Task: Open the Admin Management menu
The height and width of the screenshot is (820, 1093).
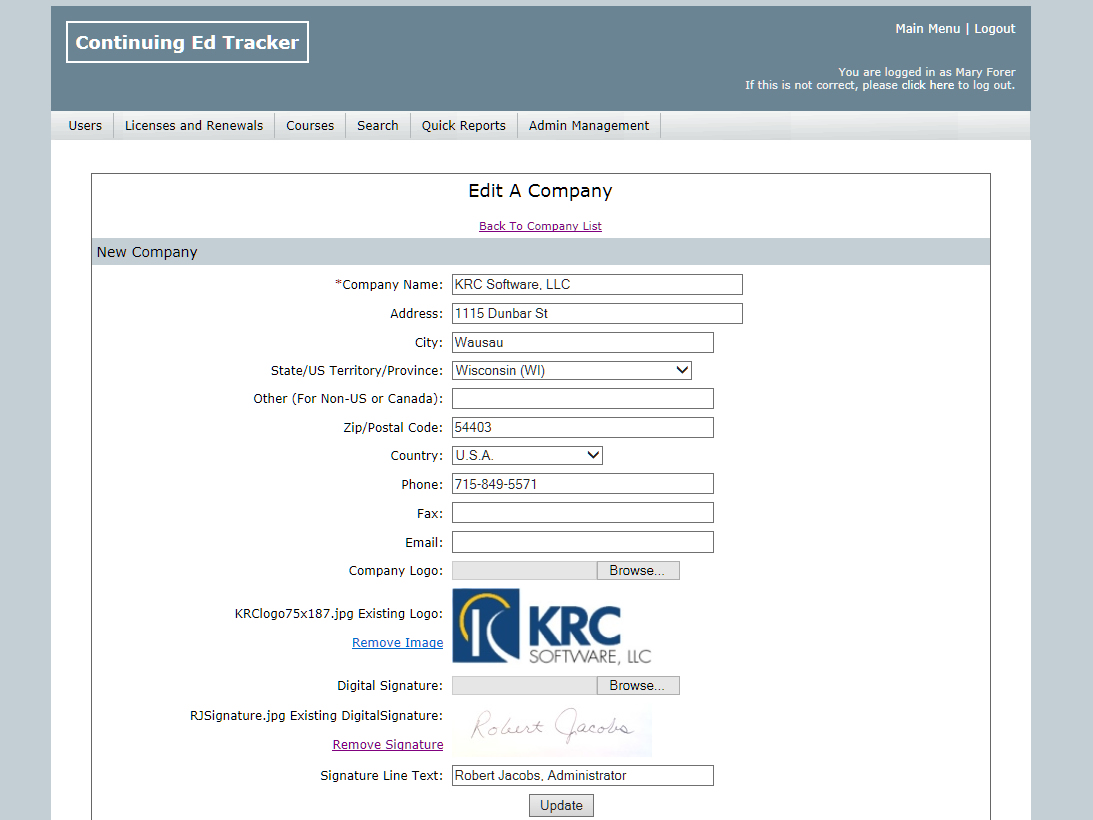Action: [x=589, y=125]
